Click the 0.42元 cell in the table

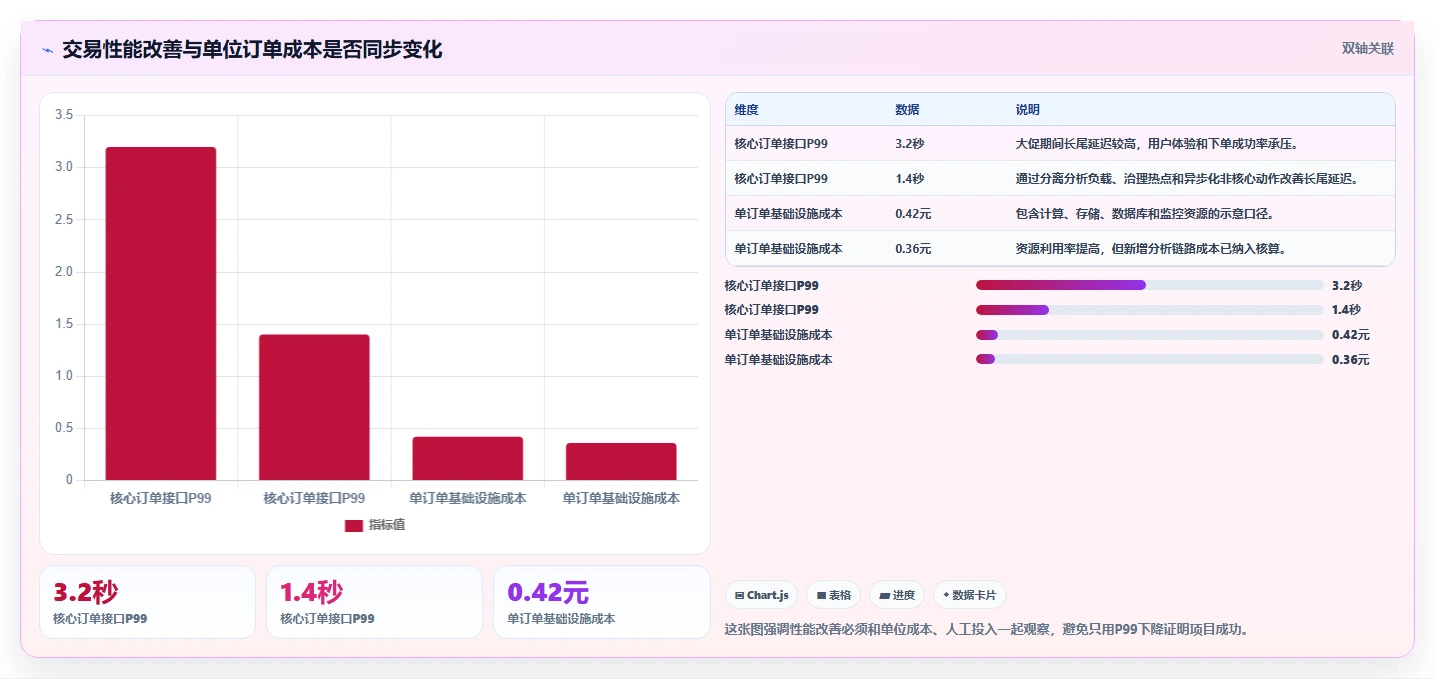click(x=913, y=214)
